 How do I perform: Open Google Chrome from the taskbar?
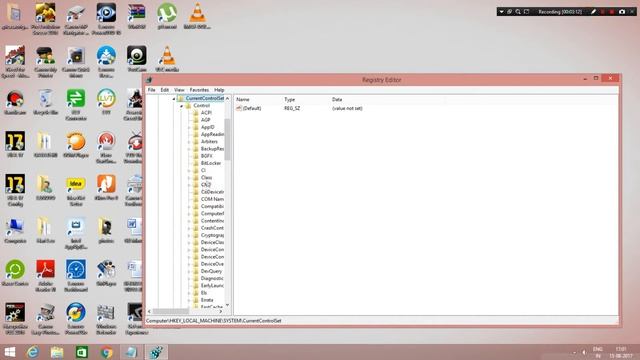pos(107,352)
